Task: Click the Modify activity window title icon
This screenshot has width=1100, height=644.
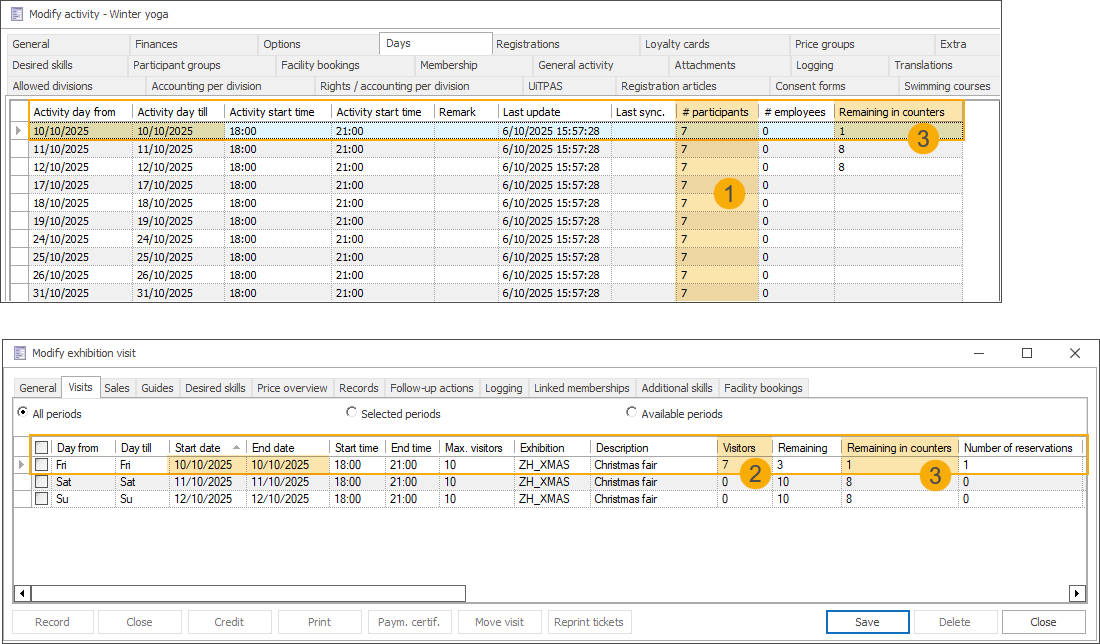Action: point(17,14)
